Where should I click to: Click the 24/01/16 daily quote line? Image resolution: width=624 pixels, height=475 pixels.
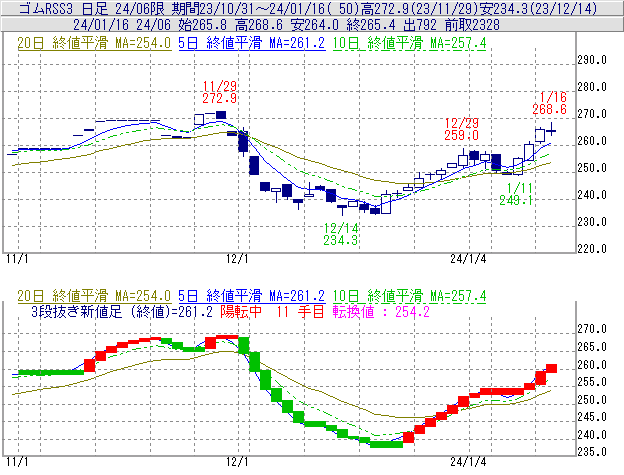point(286,25)
